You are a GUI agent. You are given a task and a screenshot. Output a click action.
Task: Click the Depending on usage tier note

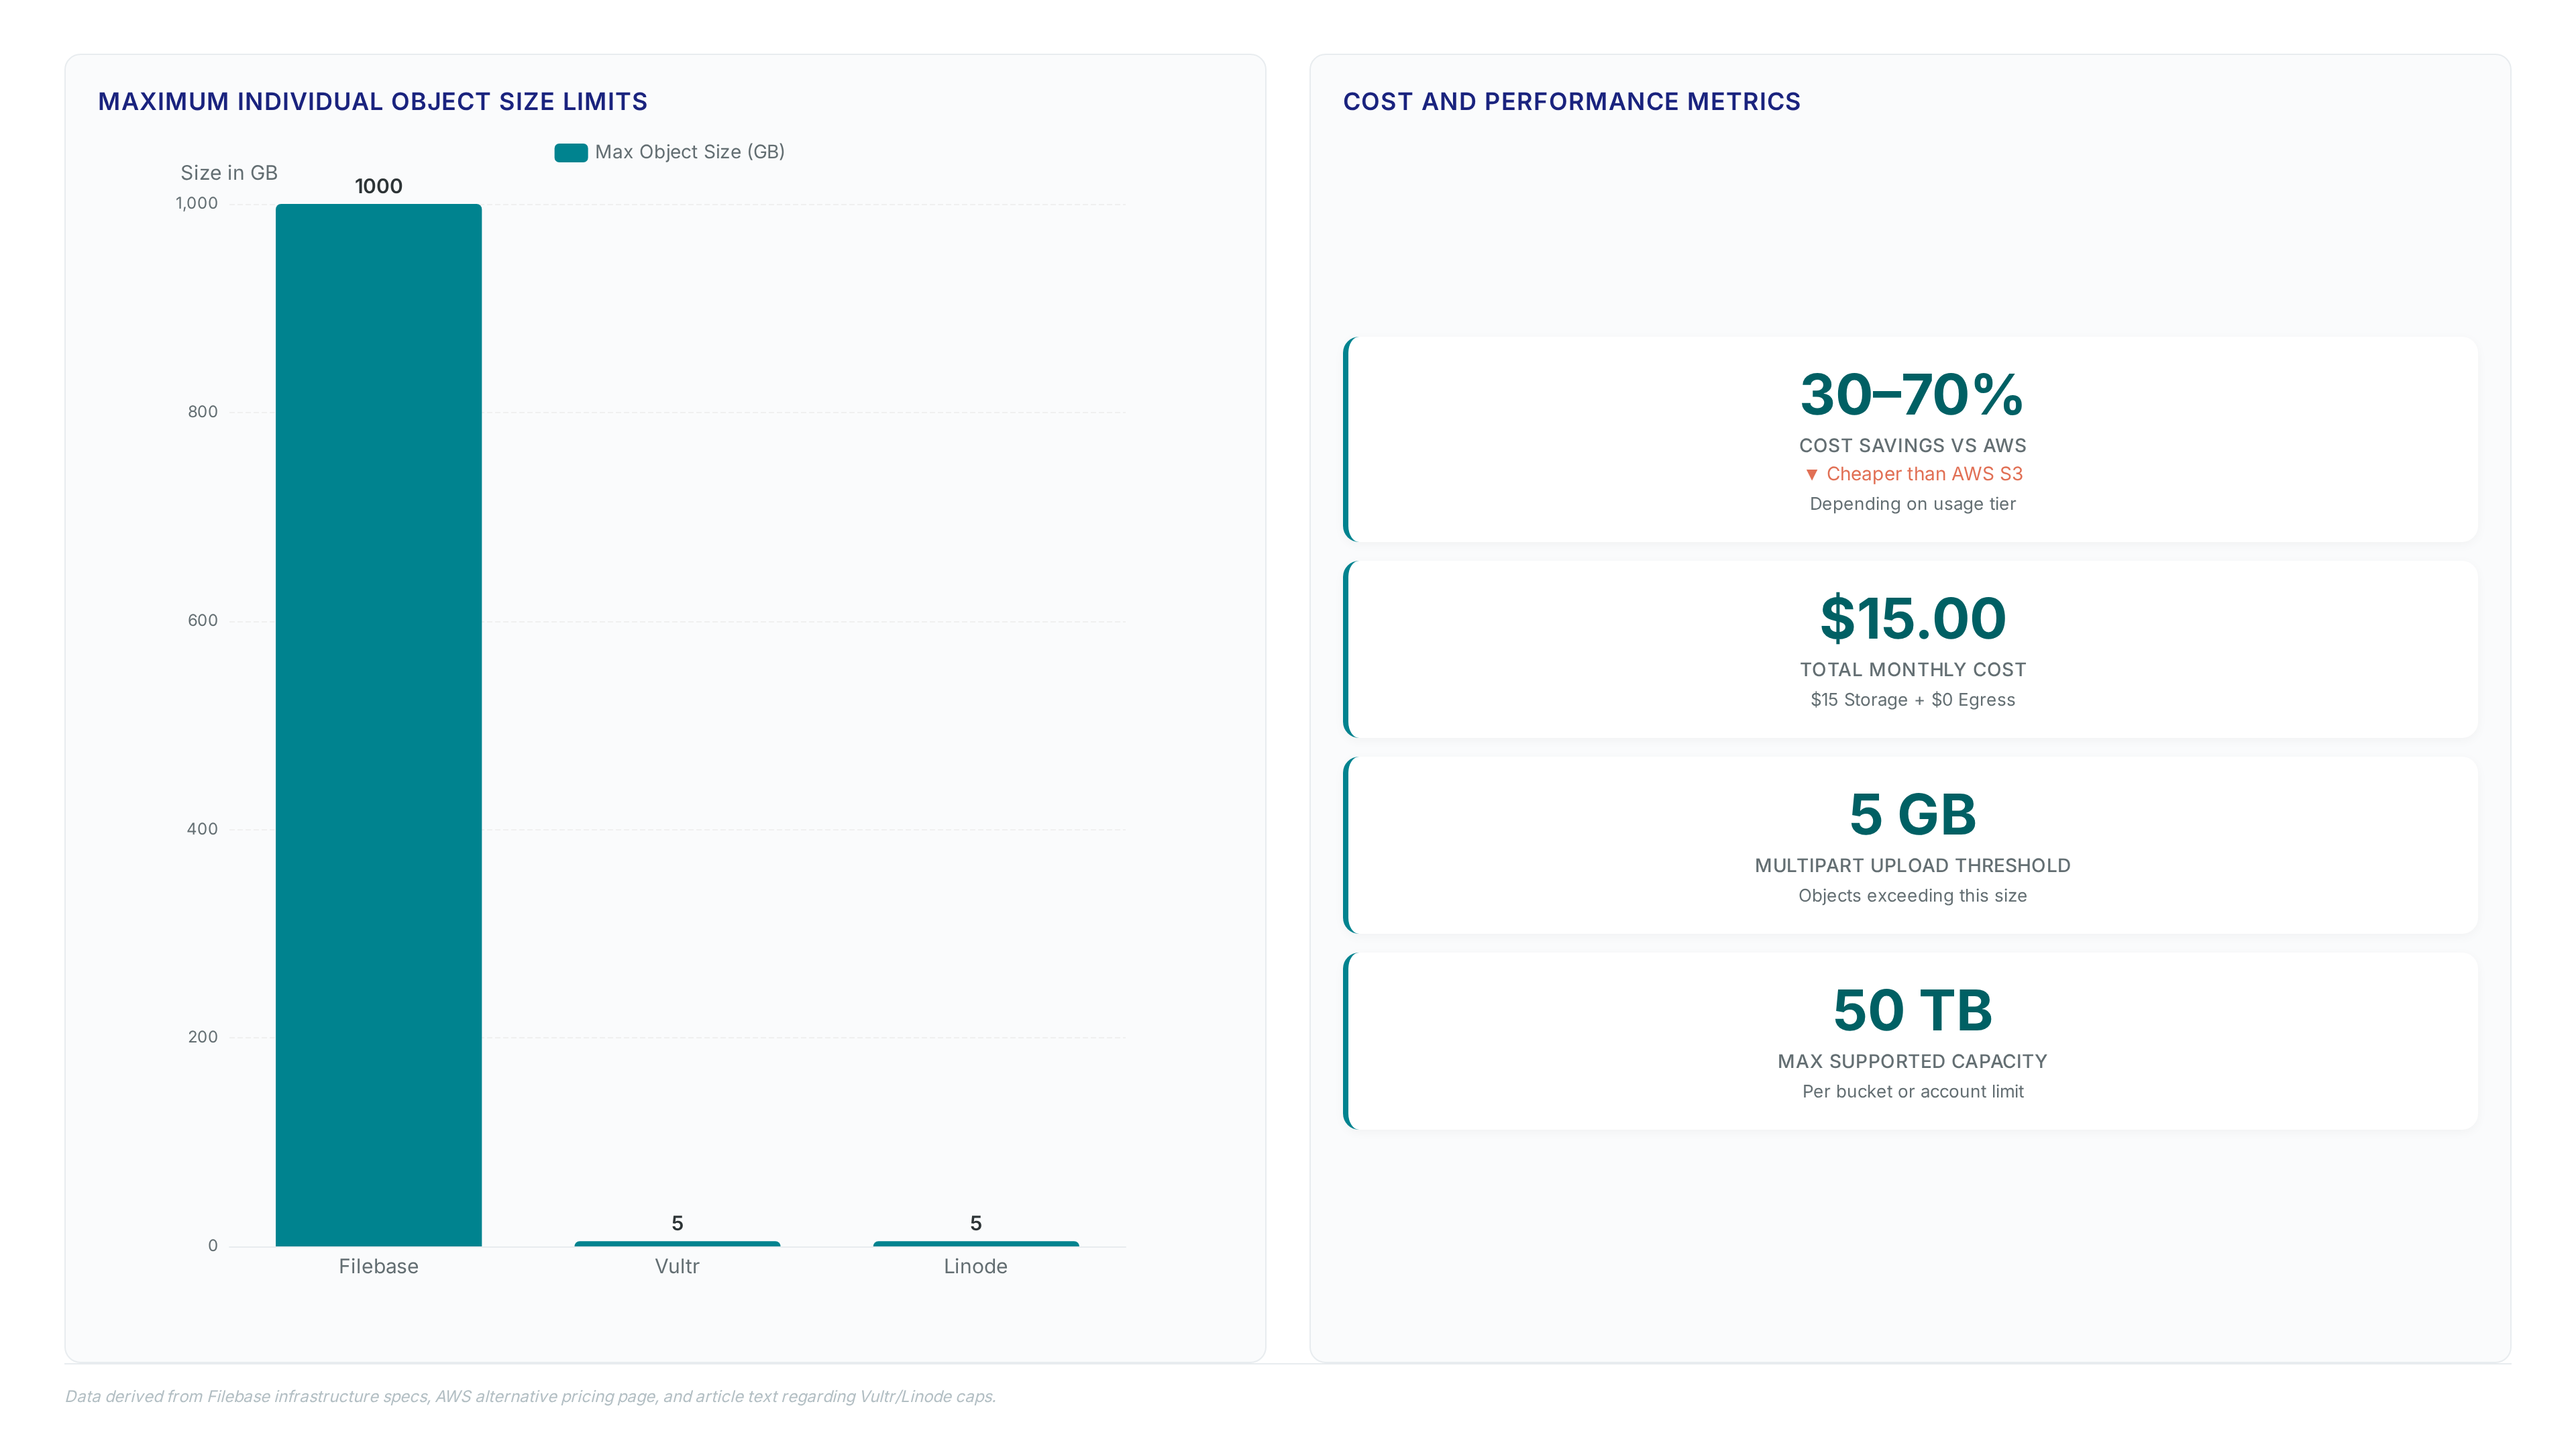1913,504
